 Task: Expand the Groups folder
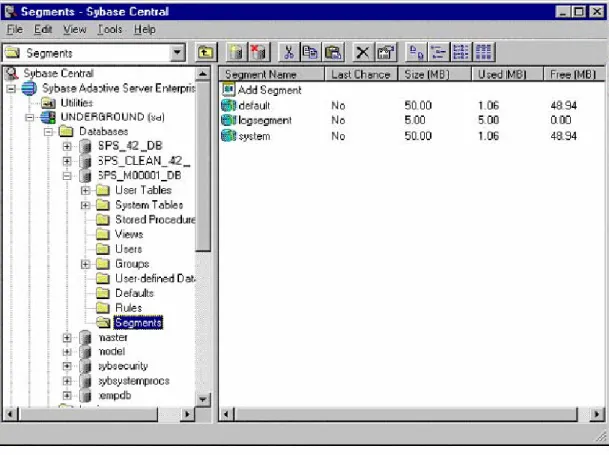coord(85,264)
